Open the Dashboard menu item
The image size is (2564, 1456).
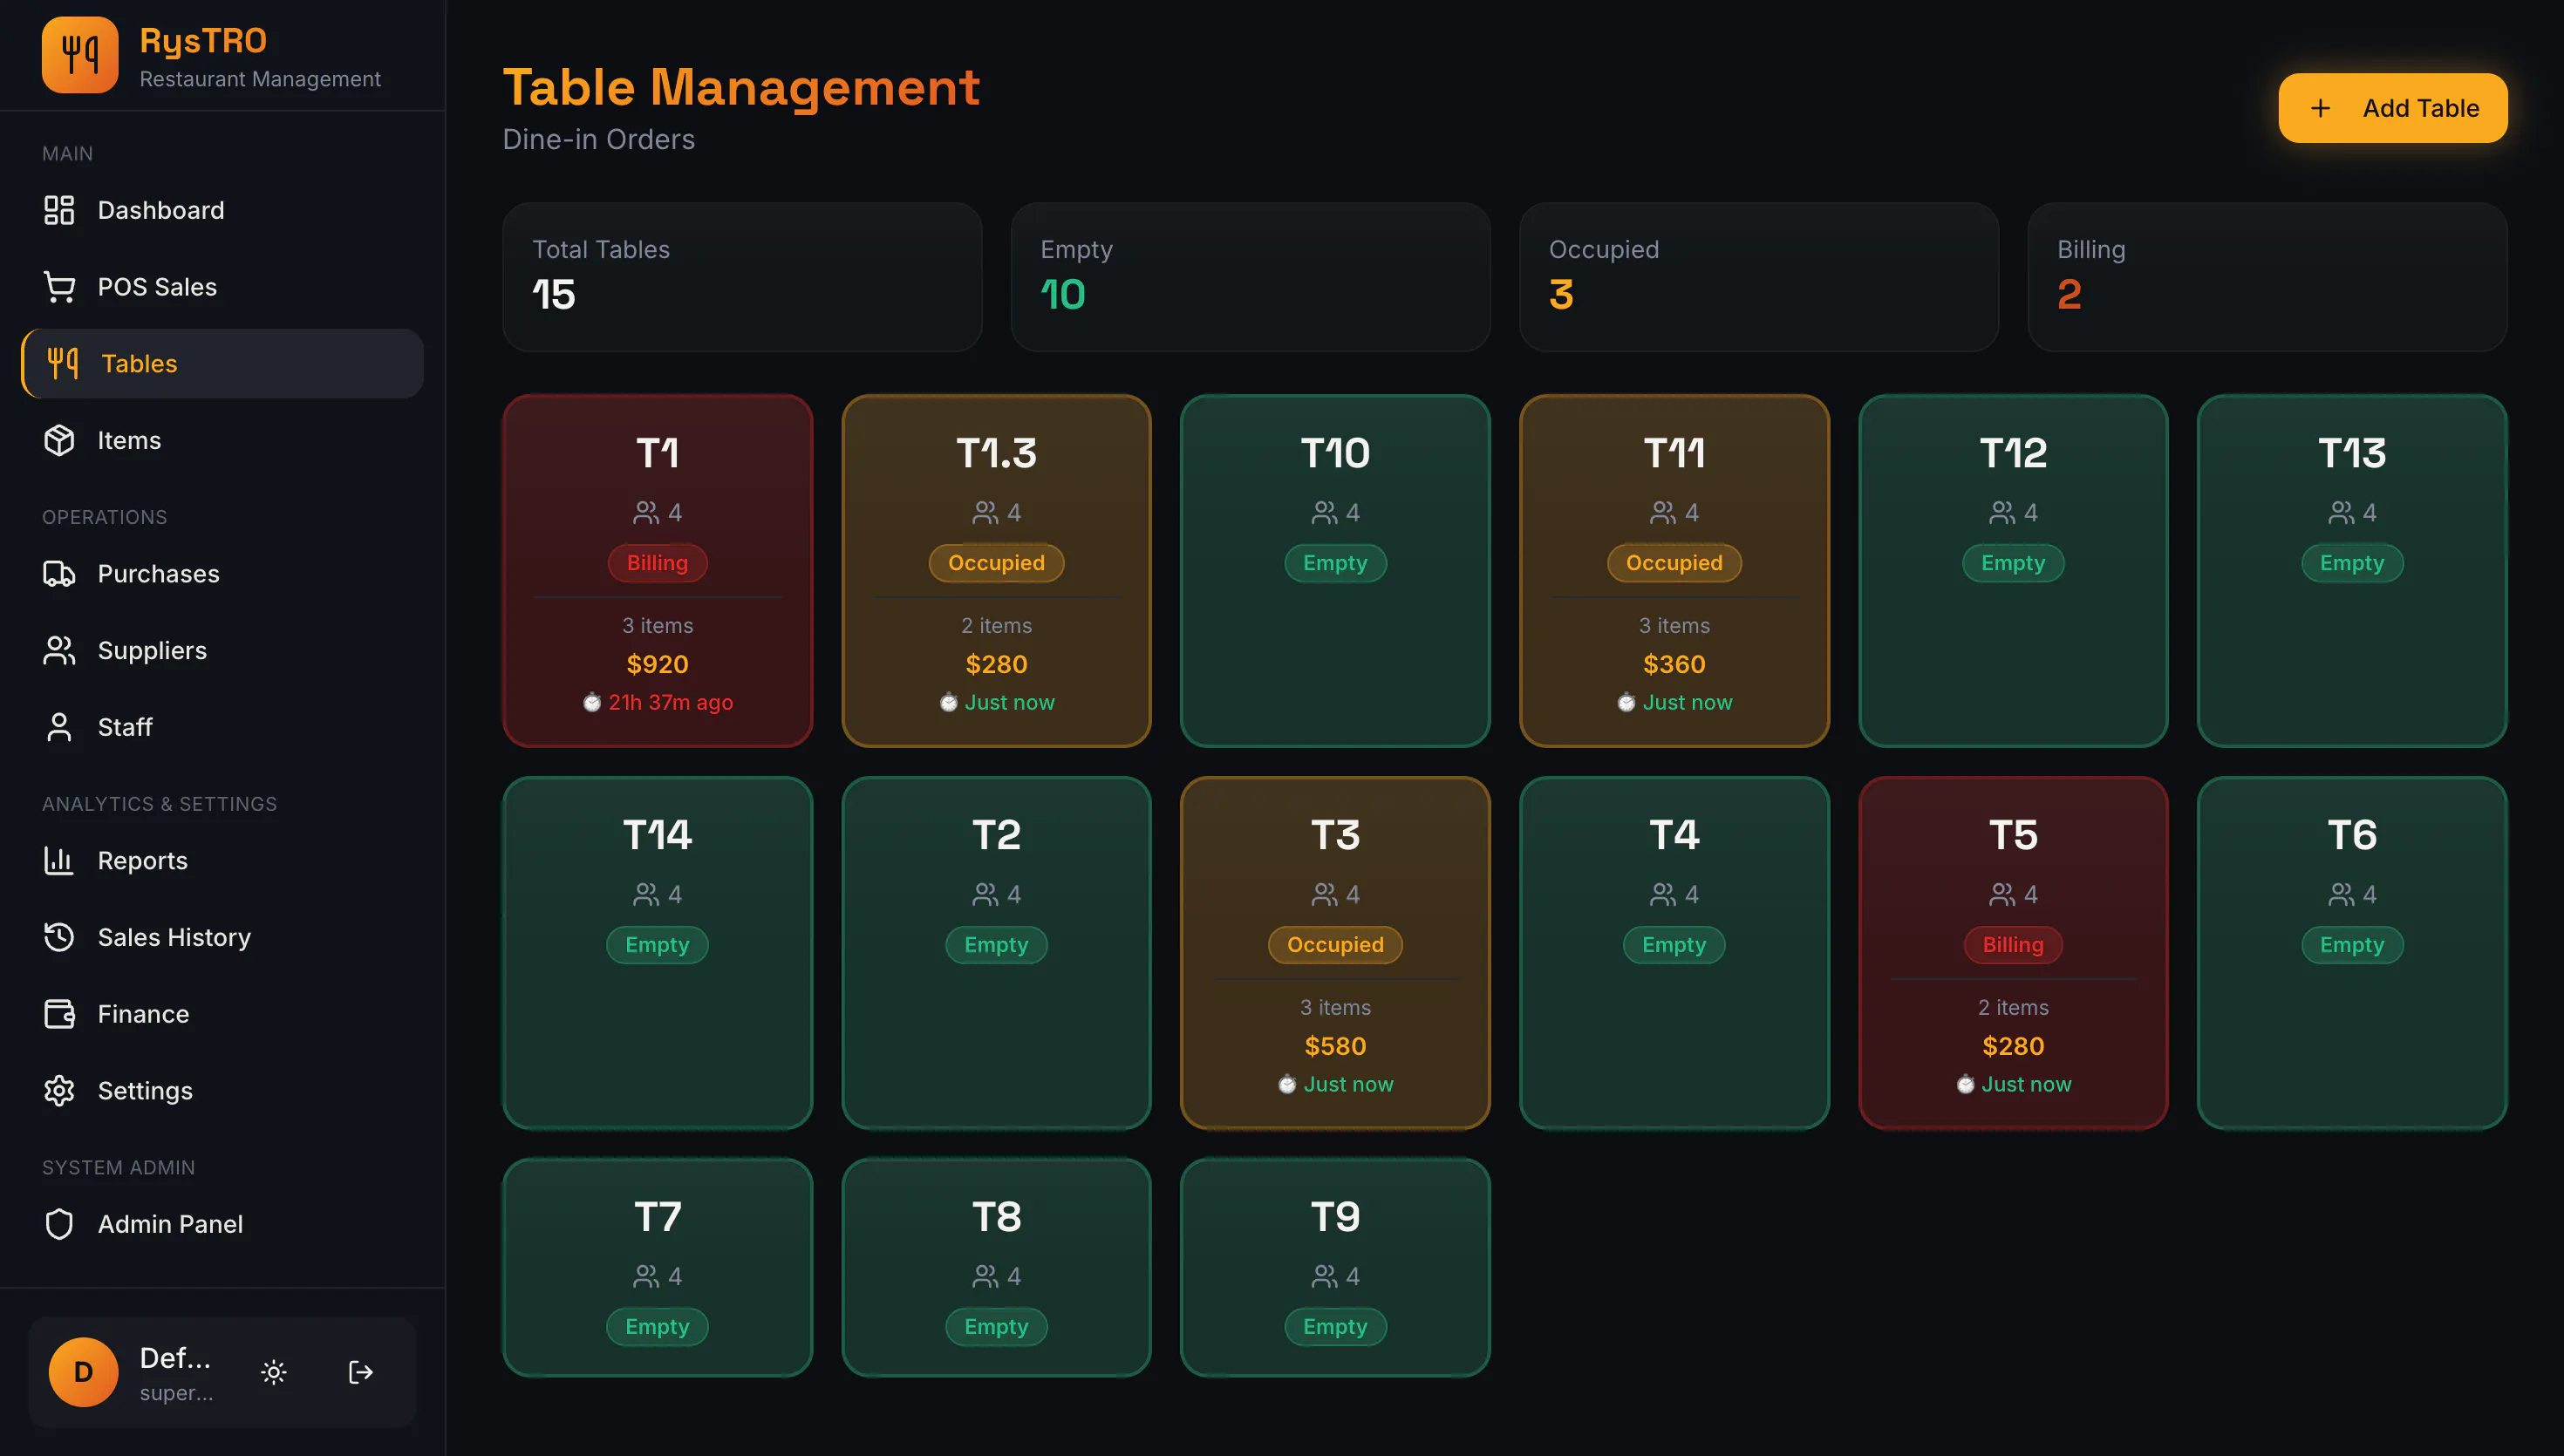coord(222,210)
